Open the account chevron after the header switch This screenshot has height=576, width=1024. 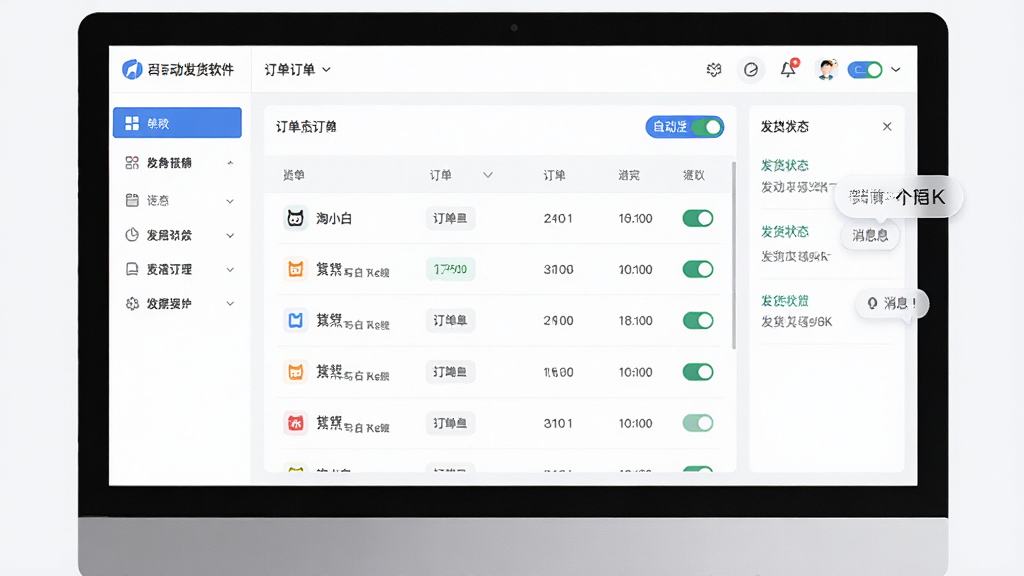896,69
